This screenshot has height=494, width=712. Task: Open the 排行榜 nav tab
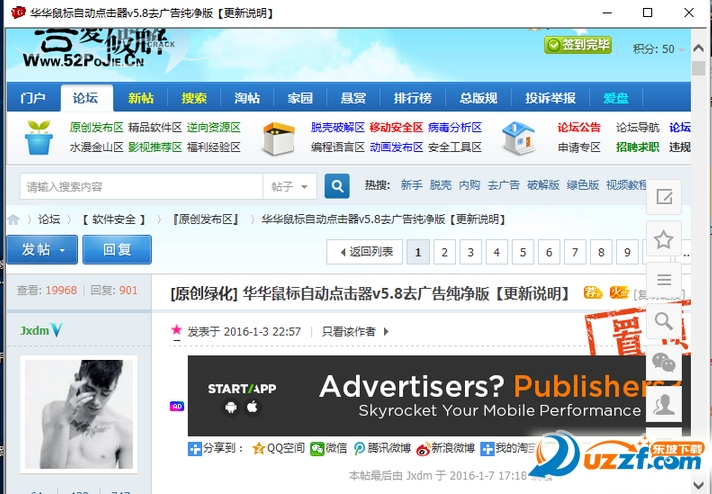point(412,98)
